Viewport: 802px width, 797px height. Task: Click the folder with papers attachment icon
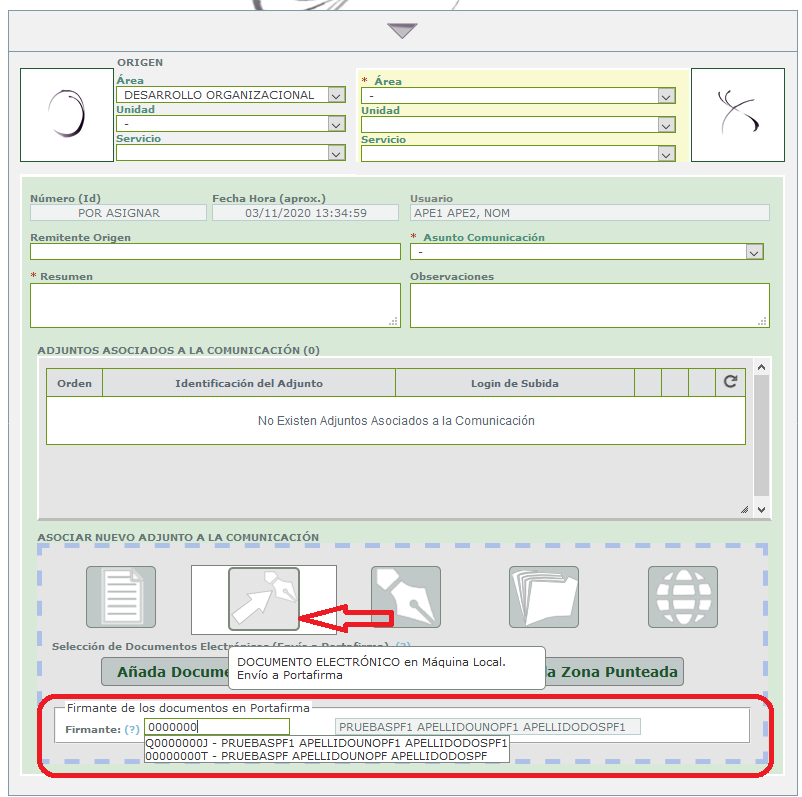click(544, 596)
